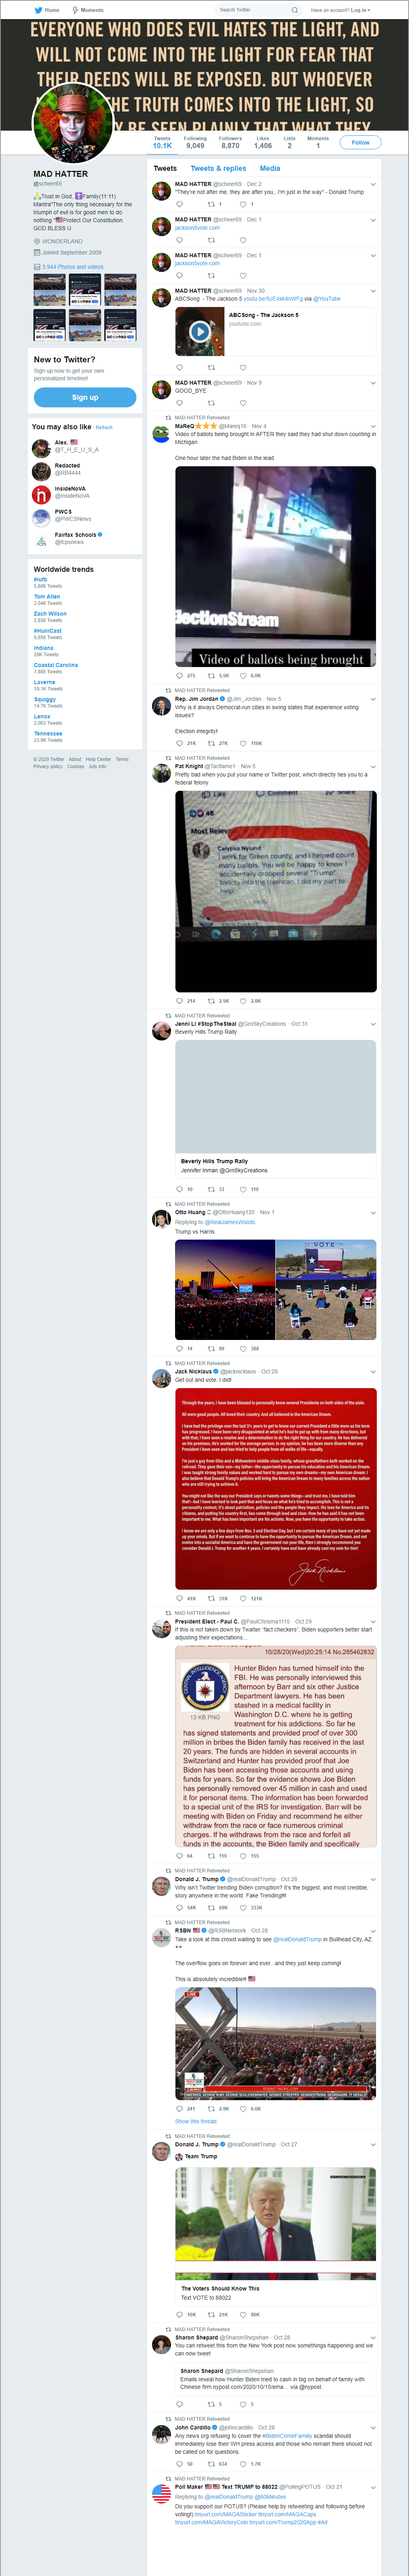
Task: Open the Tennessee trend
Action: click(48, 733)
